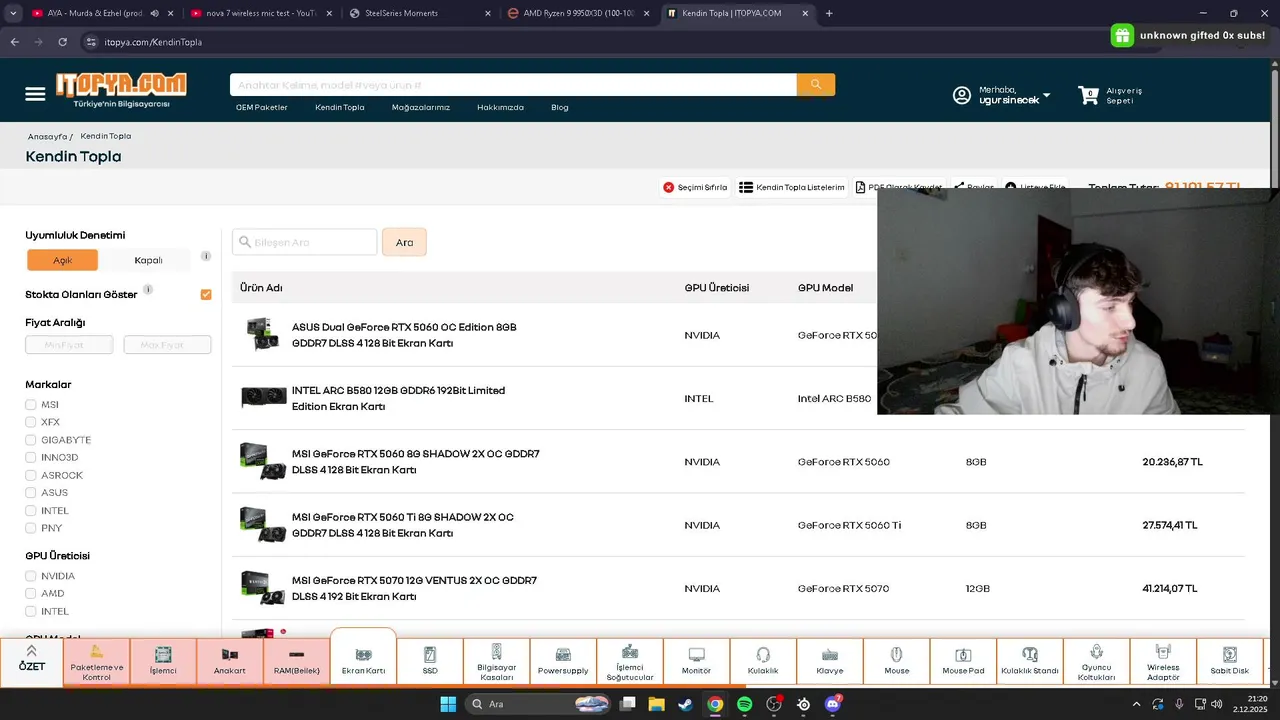The image size is (1280, 720).
Task: Select the RAM(Bellek) category icon
Action: click(x=296, y=654)
